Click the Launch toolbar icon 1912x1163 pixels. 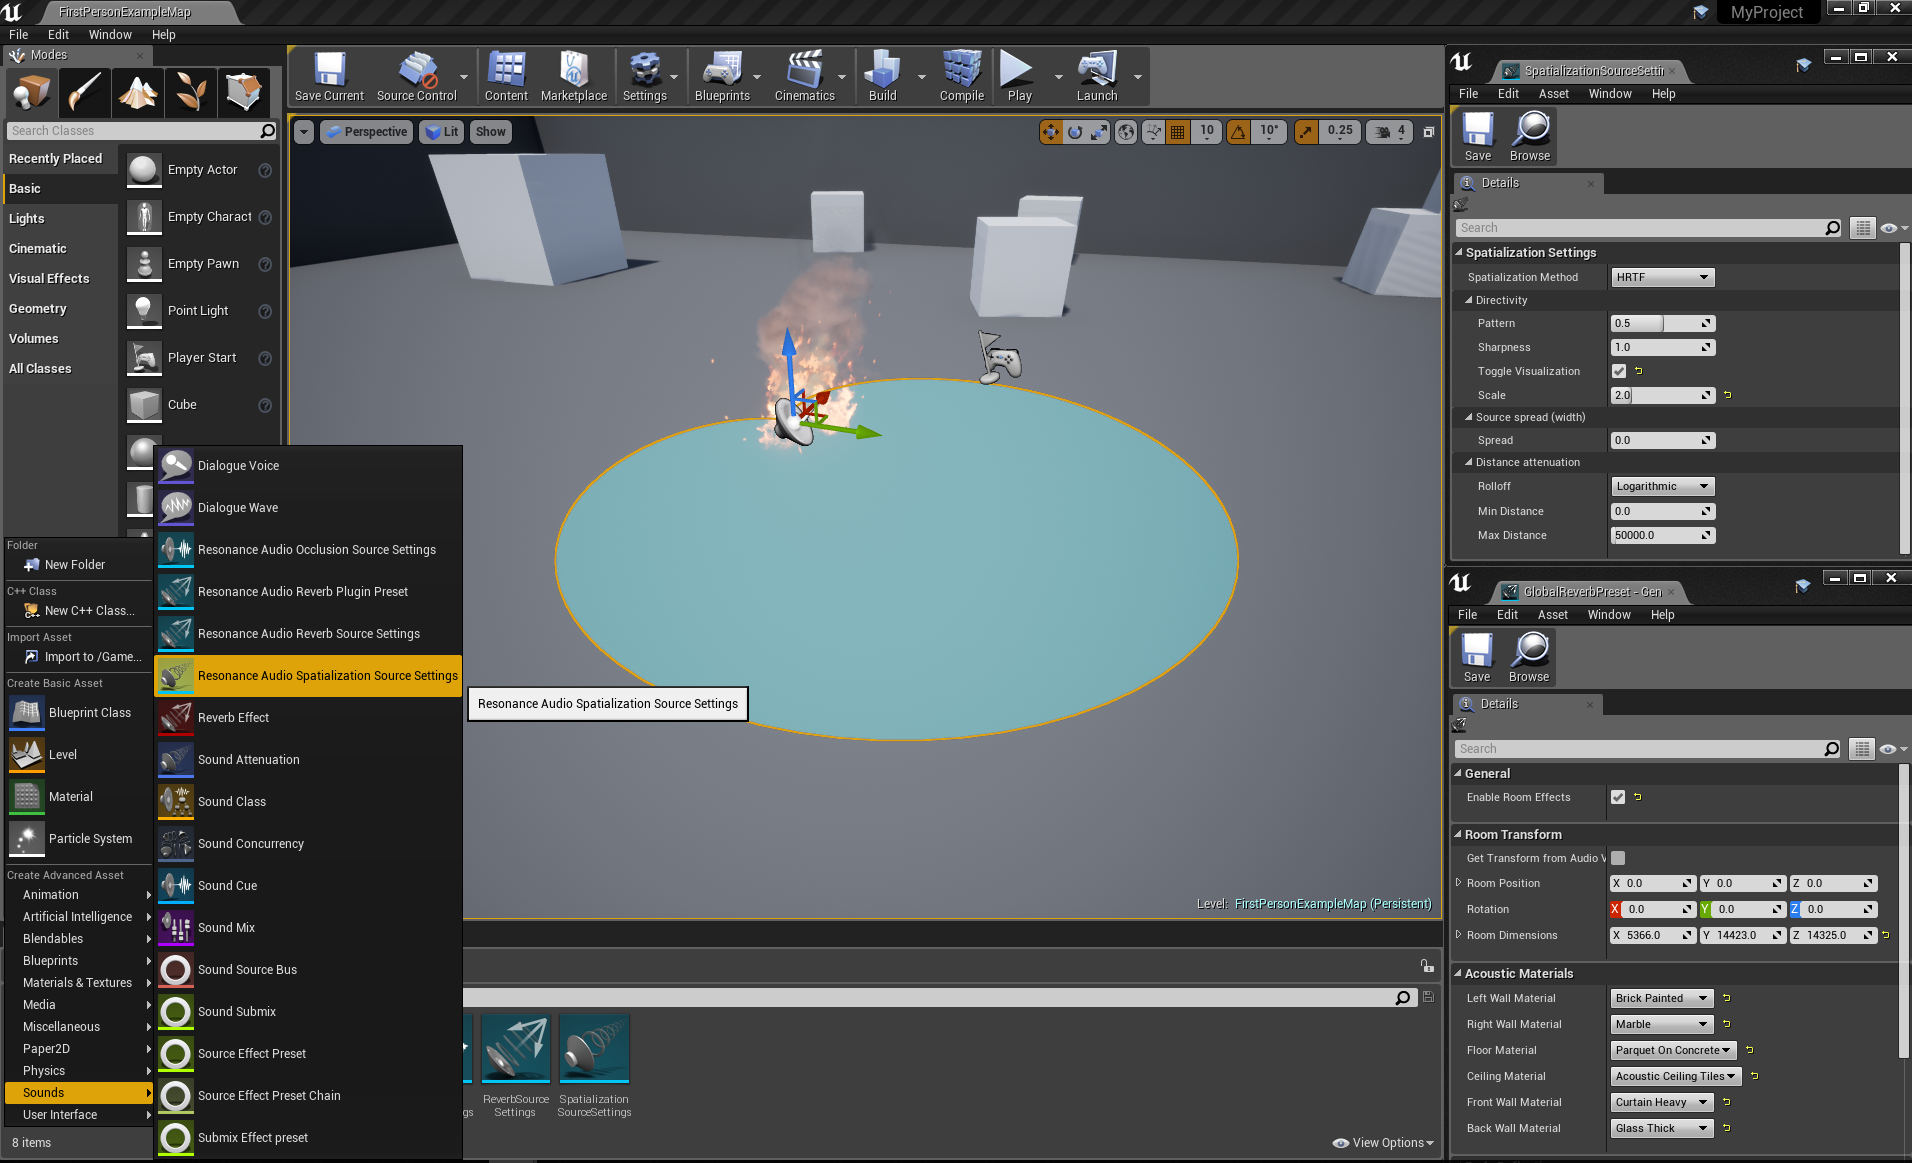click(x=1096, y=77)
